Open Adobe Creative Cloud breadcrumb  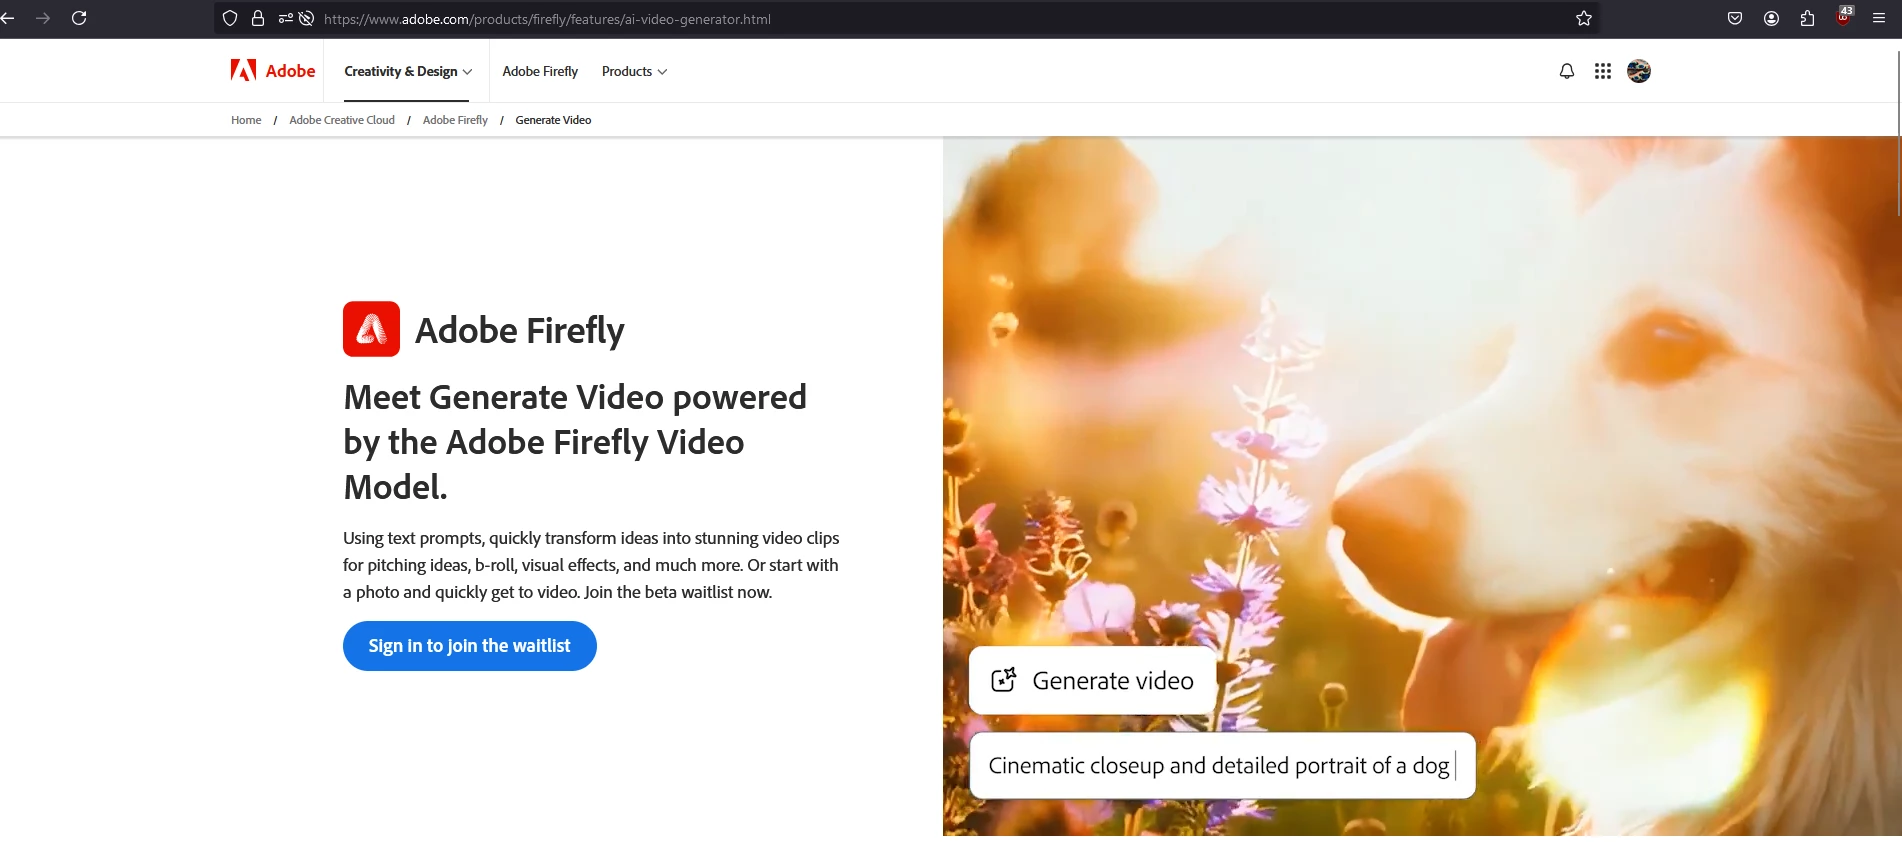pos(342,120)
